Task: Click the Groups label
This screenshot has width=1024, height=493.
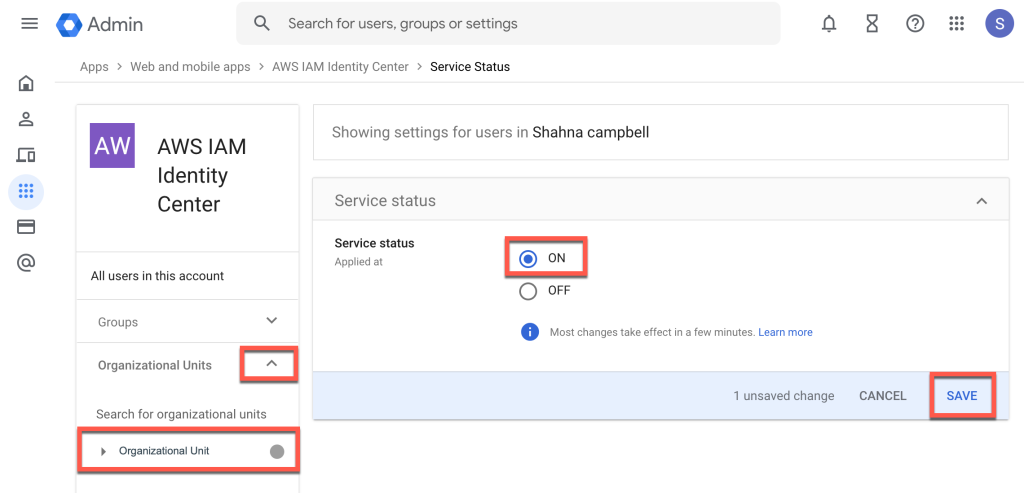Action: click(118, 322)
